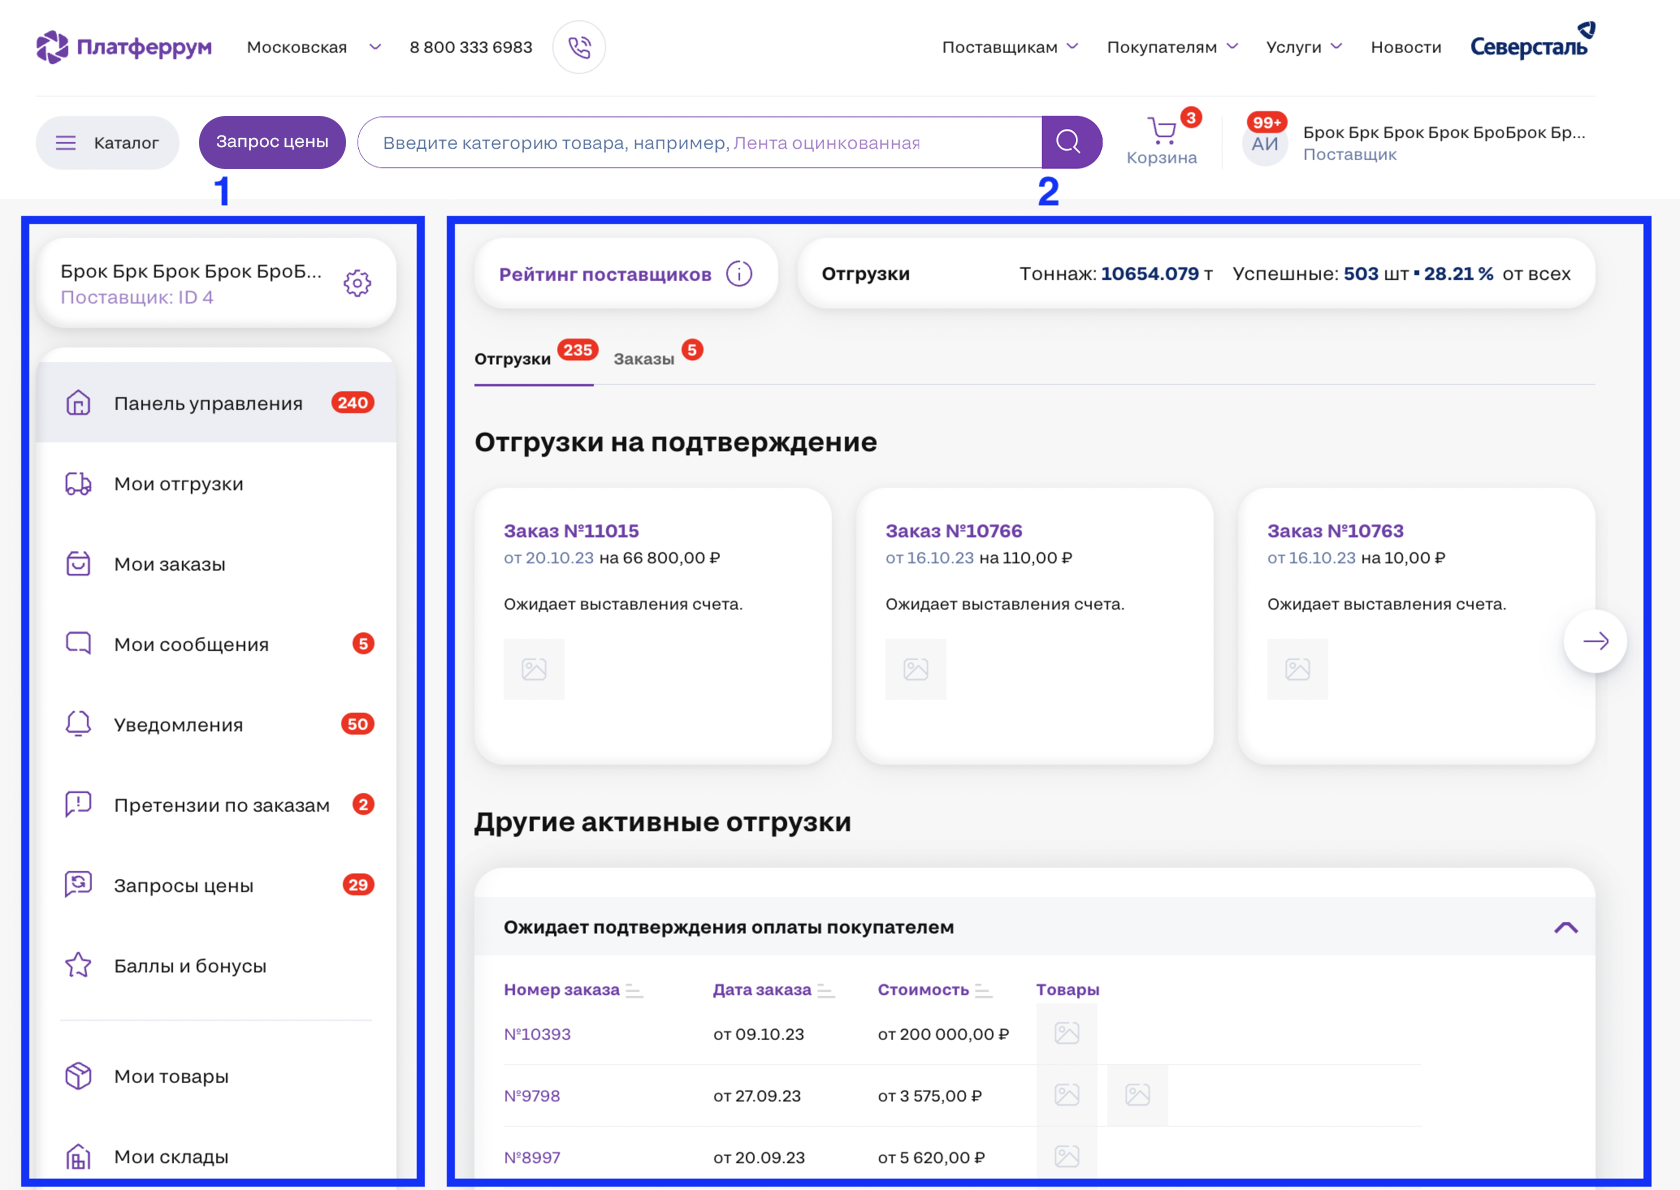The width and height of the screenshot is (1680, 1190).
Task: Collapse Ожидает подтверждения оплаты покупателем section
Action: coord(1566,927)
